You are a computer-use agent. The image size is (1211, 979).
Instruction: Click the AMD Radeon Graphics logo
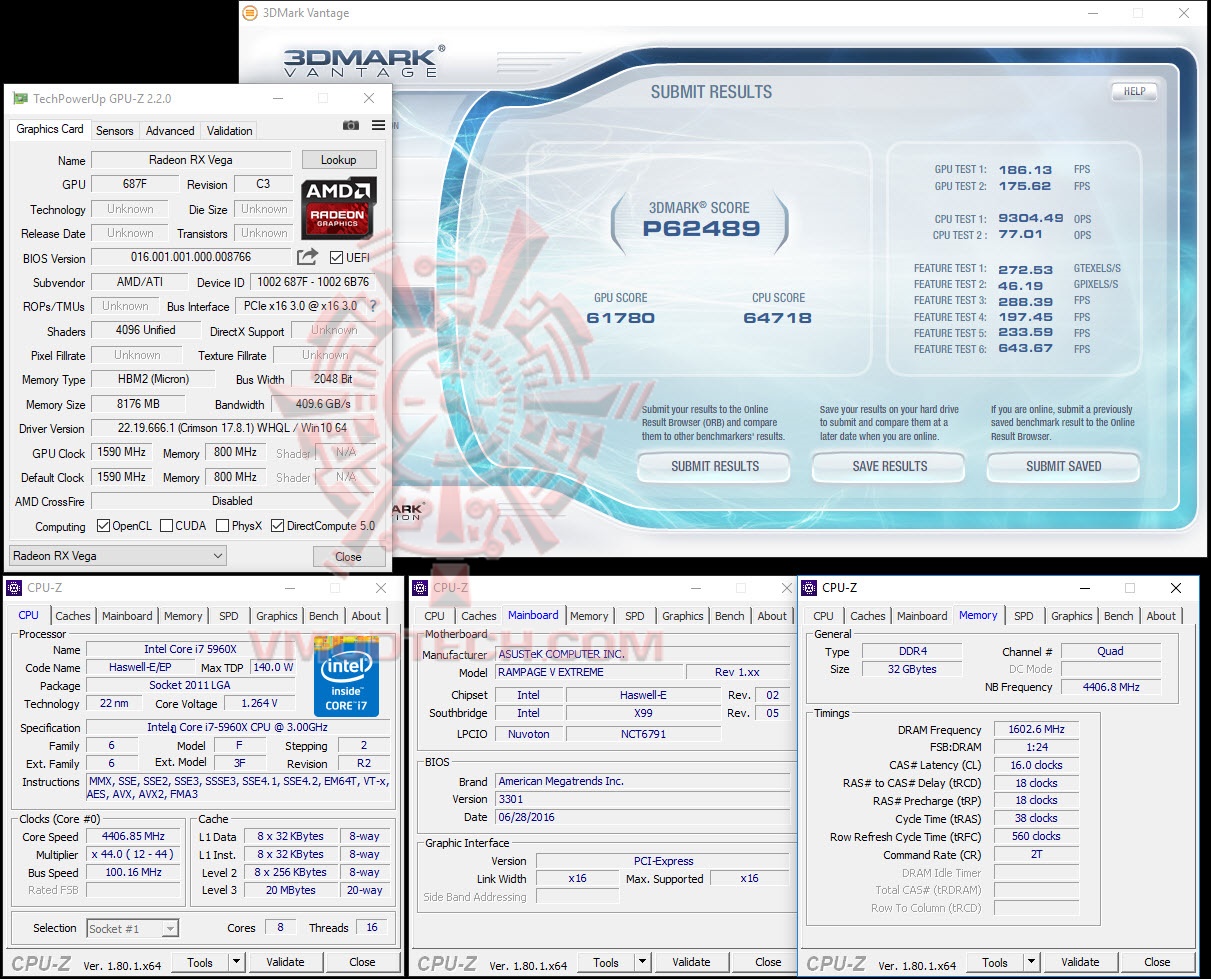[x=339, y=207]
